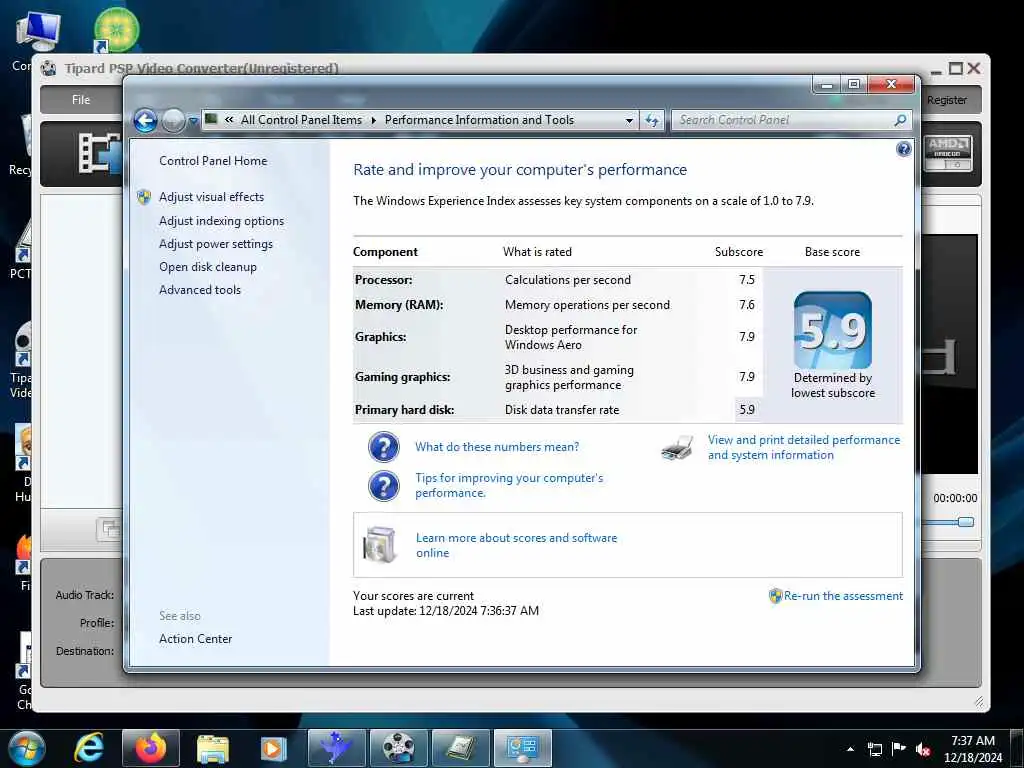Click Register in Tipard window
The width and height of the screenshot is (1024, 768).
click(947, 100)
